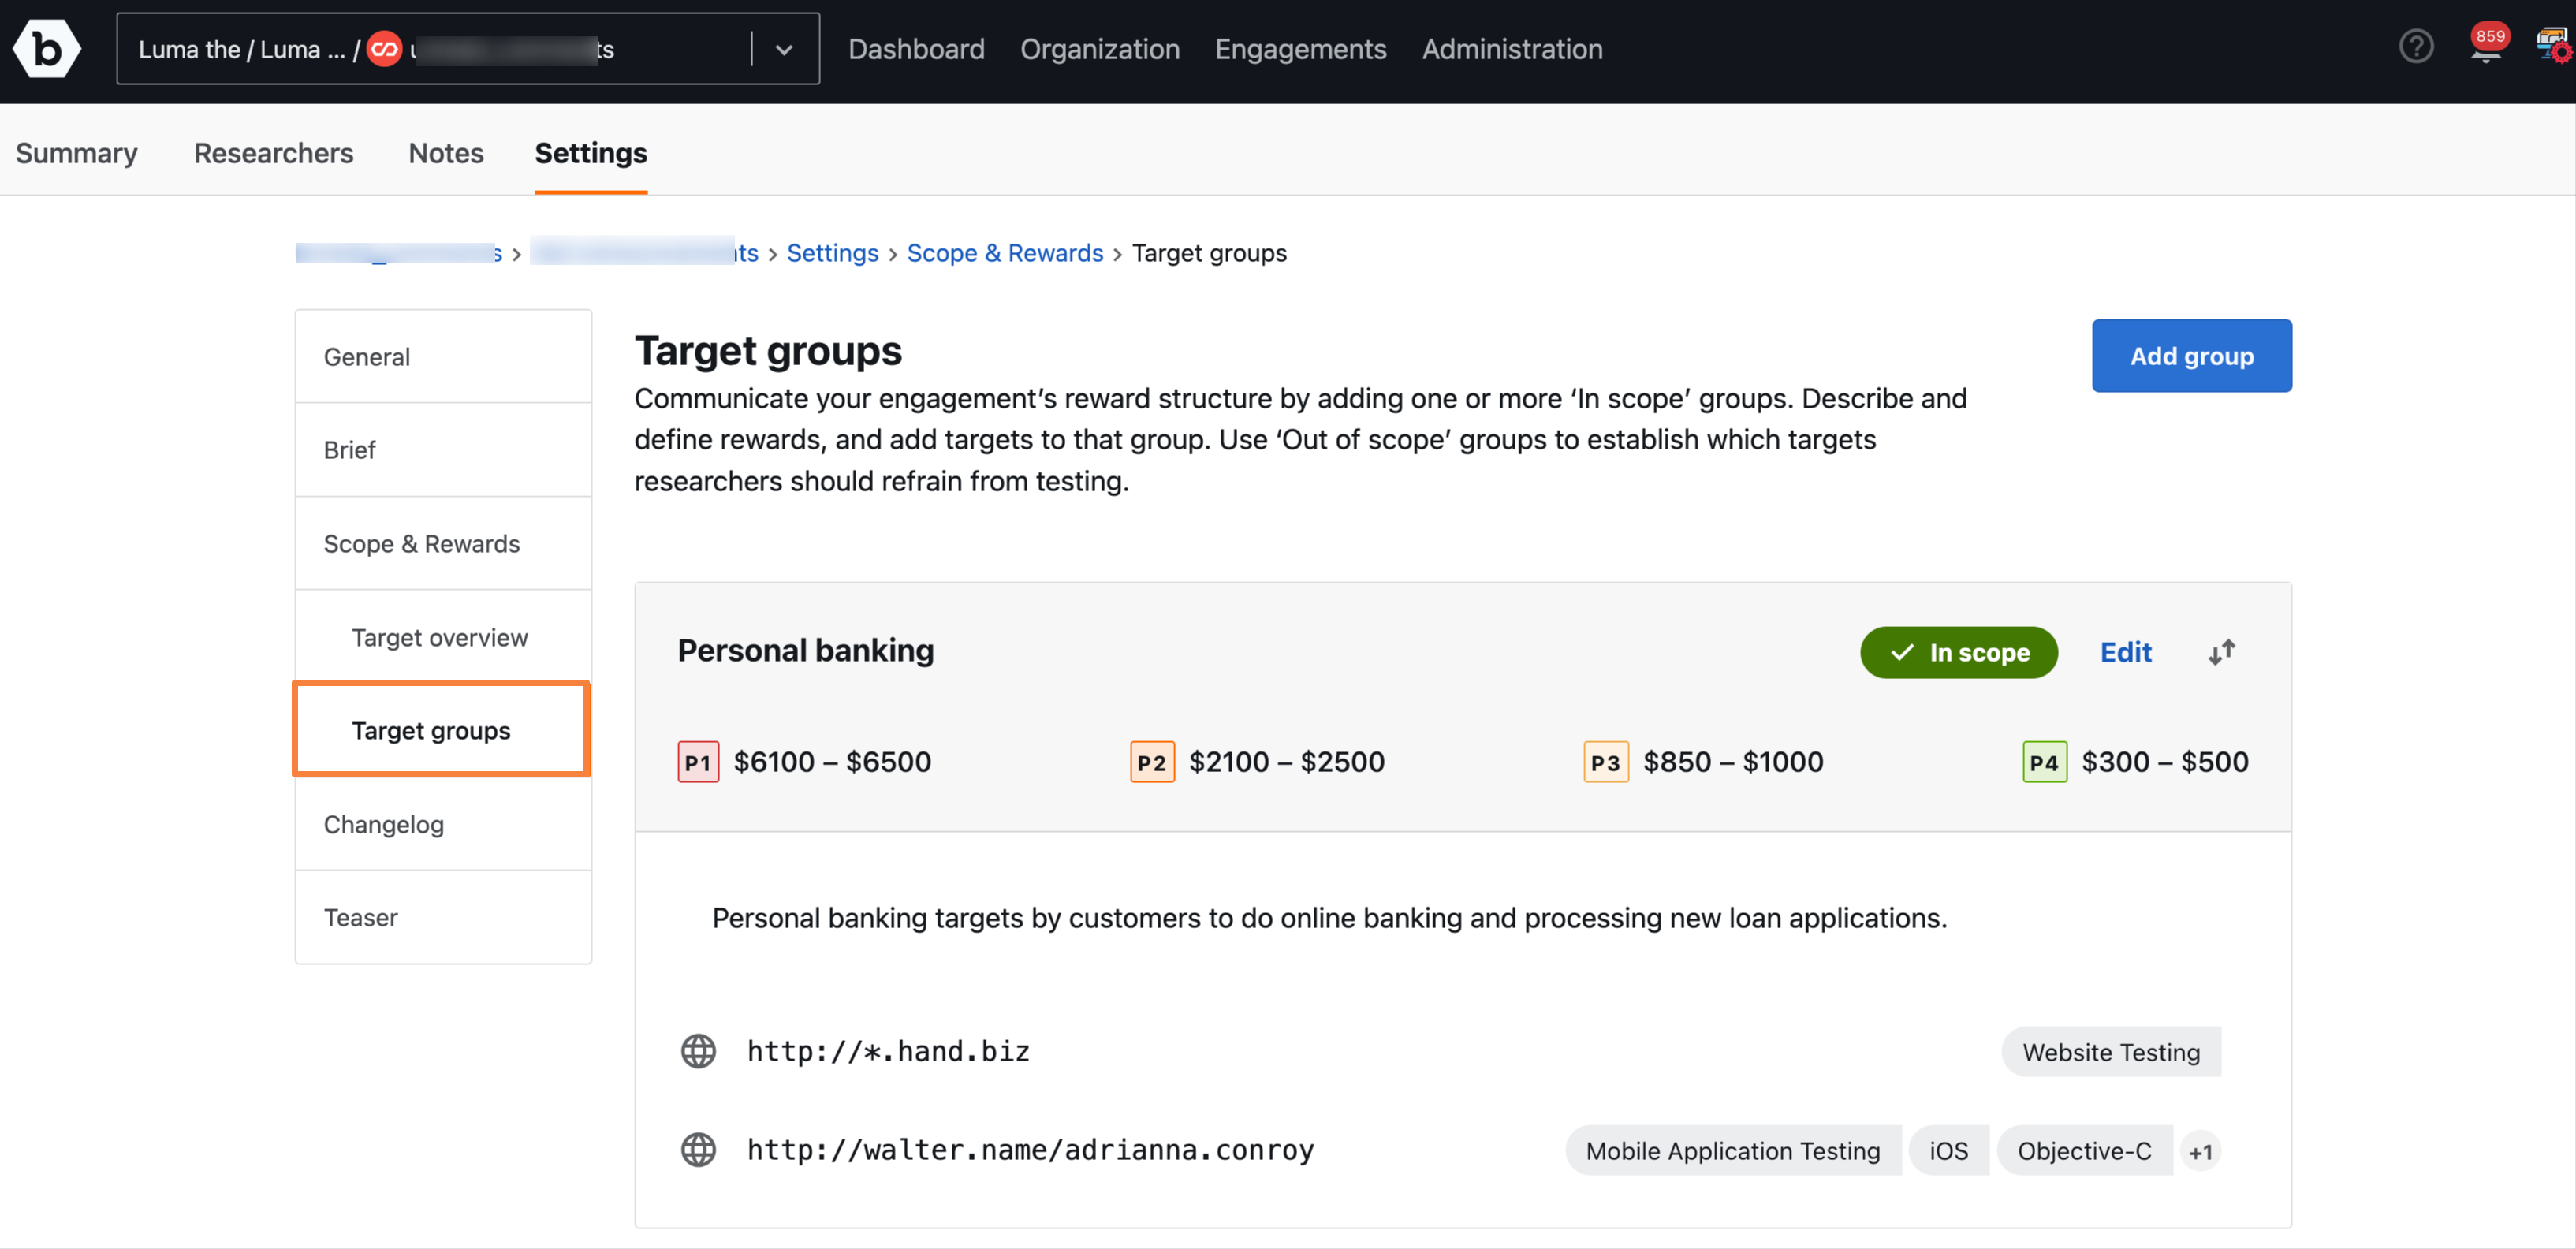Click the reorder arrows for Personal banking
Viewport: 2576px width, 1249px height.
pyautogui.click(x=2221, y=652)
